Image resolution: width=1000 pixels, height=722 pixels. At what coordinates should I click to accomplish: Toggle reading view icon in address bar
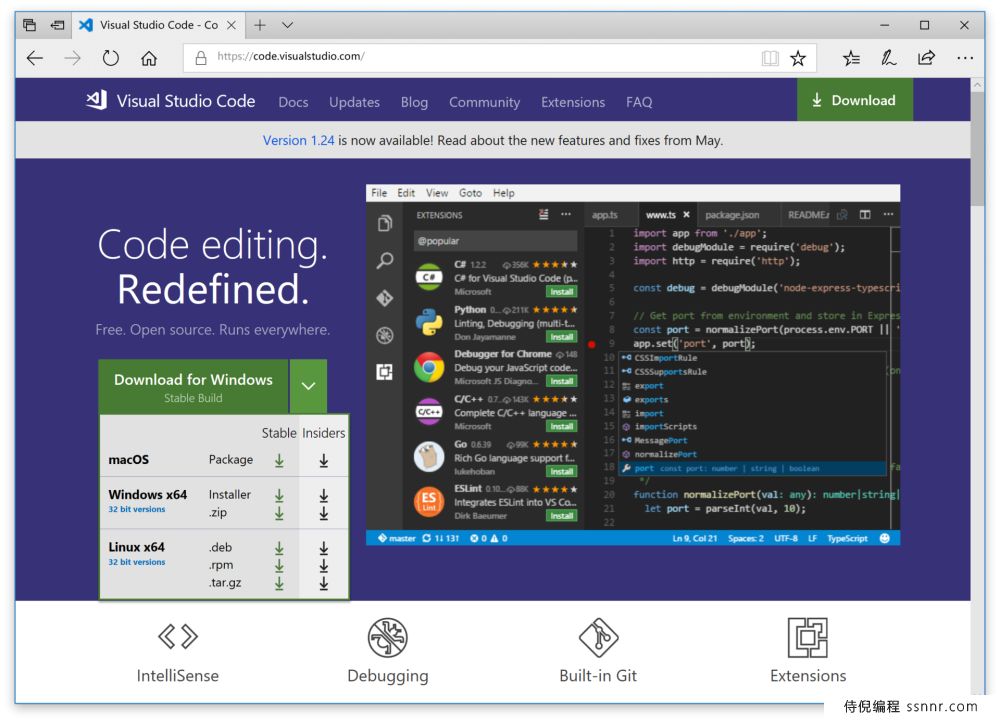(770, 59)
